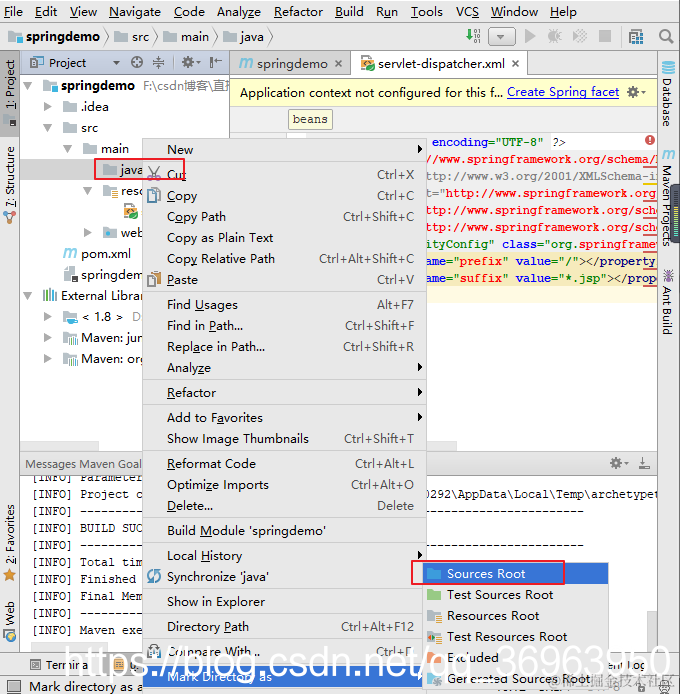Open the VCS menu

pos(467,12)
